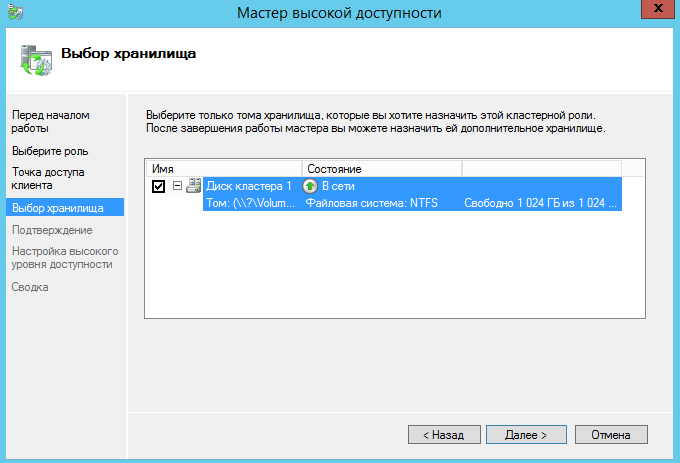Go to the Перед началом работы step

pos(50,122)
